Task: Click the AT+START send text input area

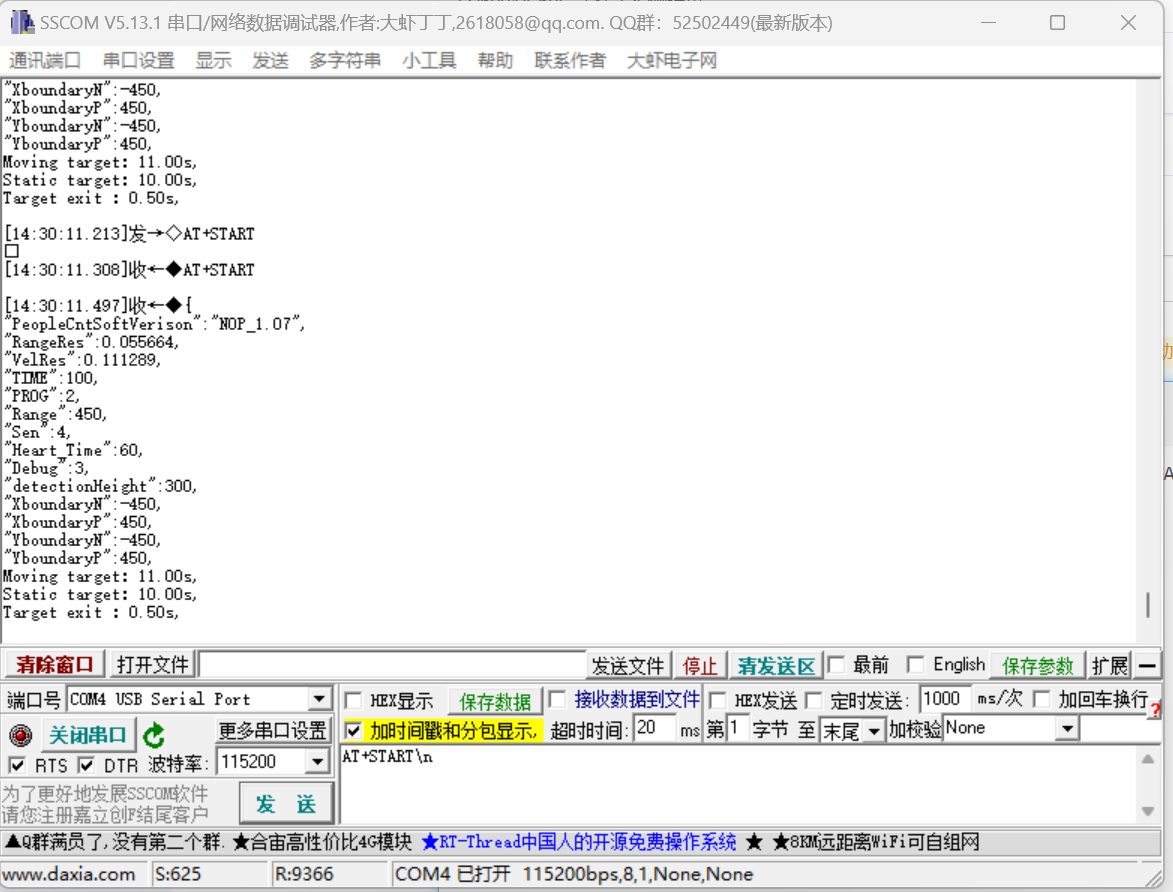Action: tap(737, 784)
